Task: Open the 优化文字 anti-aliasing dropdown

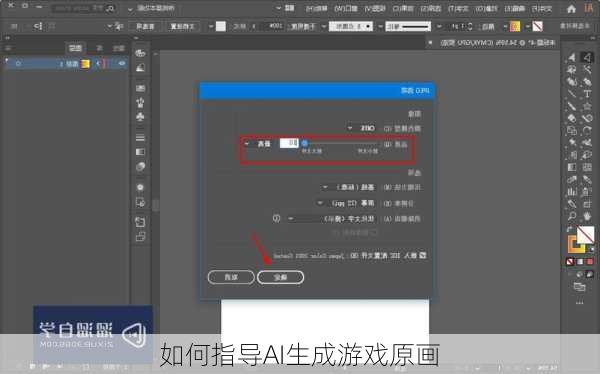Action: 332,219
